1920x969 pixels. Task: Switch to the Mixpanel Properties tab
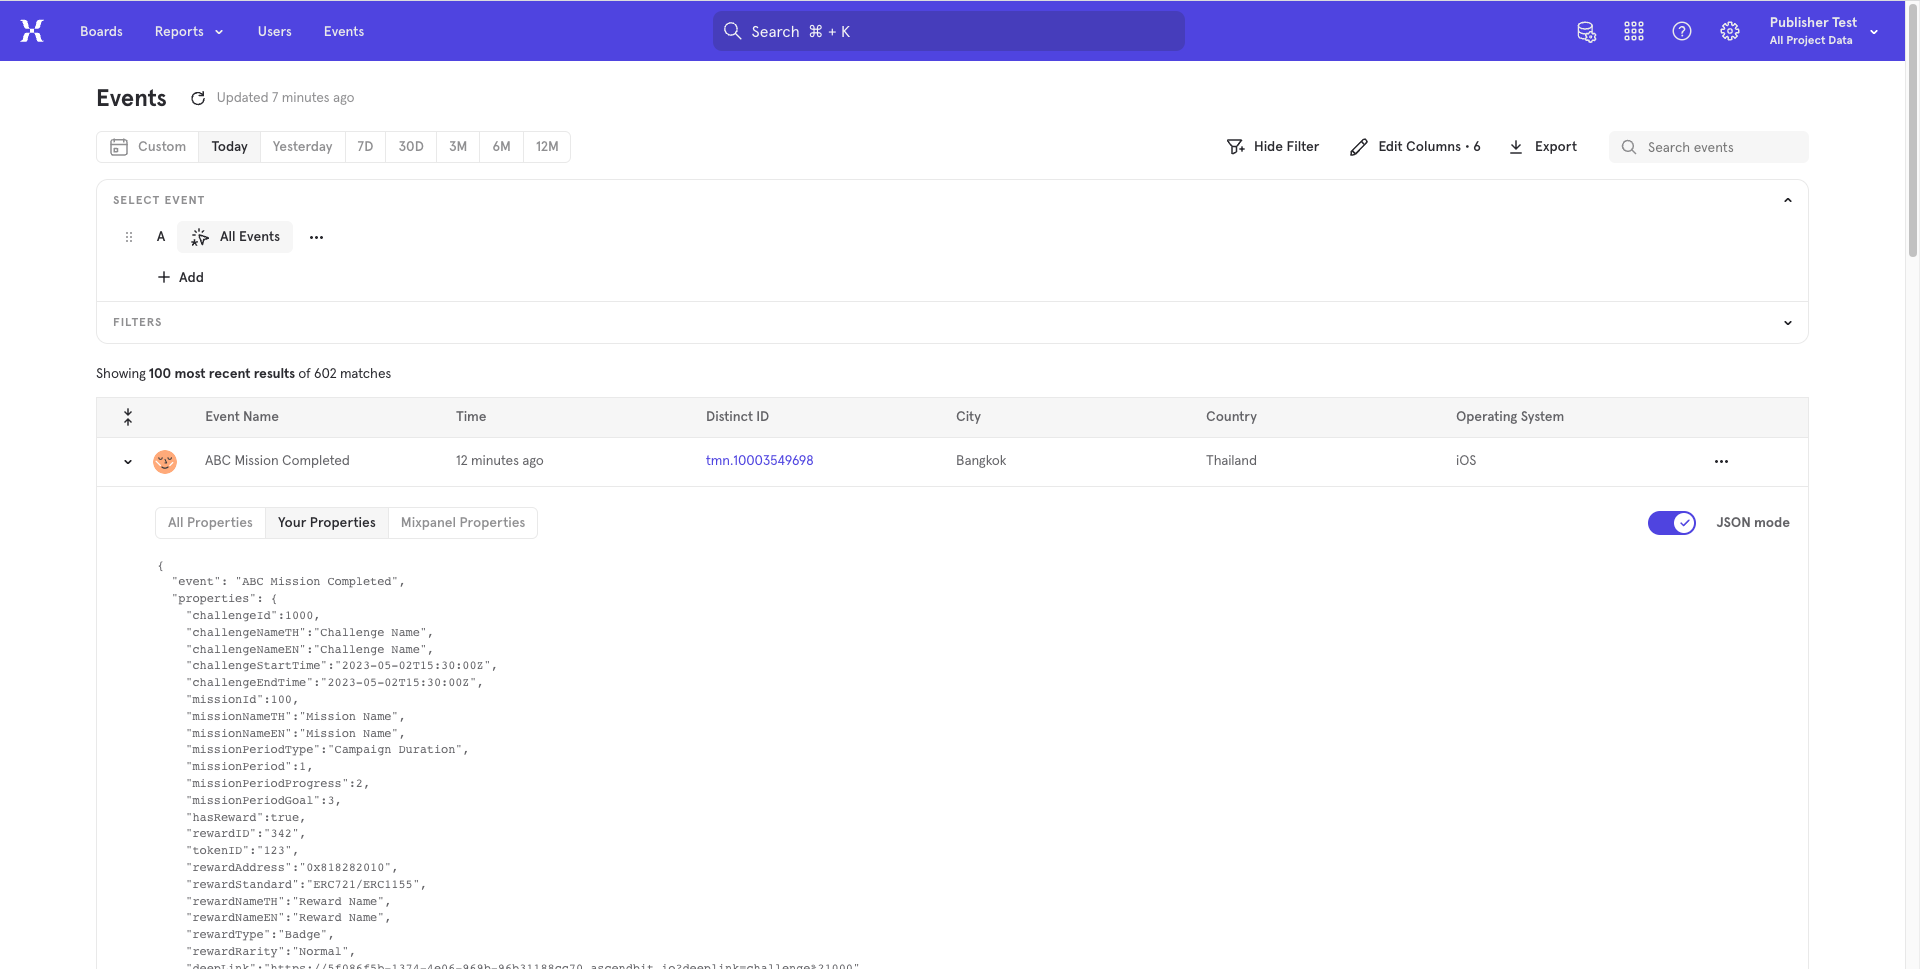[463, 523]
